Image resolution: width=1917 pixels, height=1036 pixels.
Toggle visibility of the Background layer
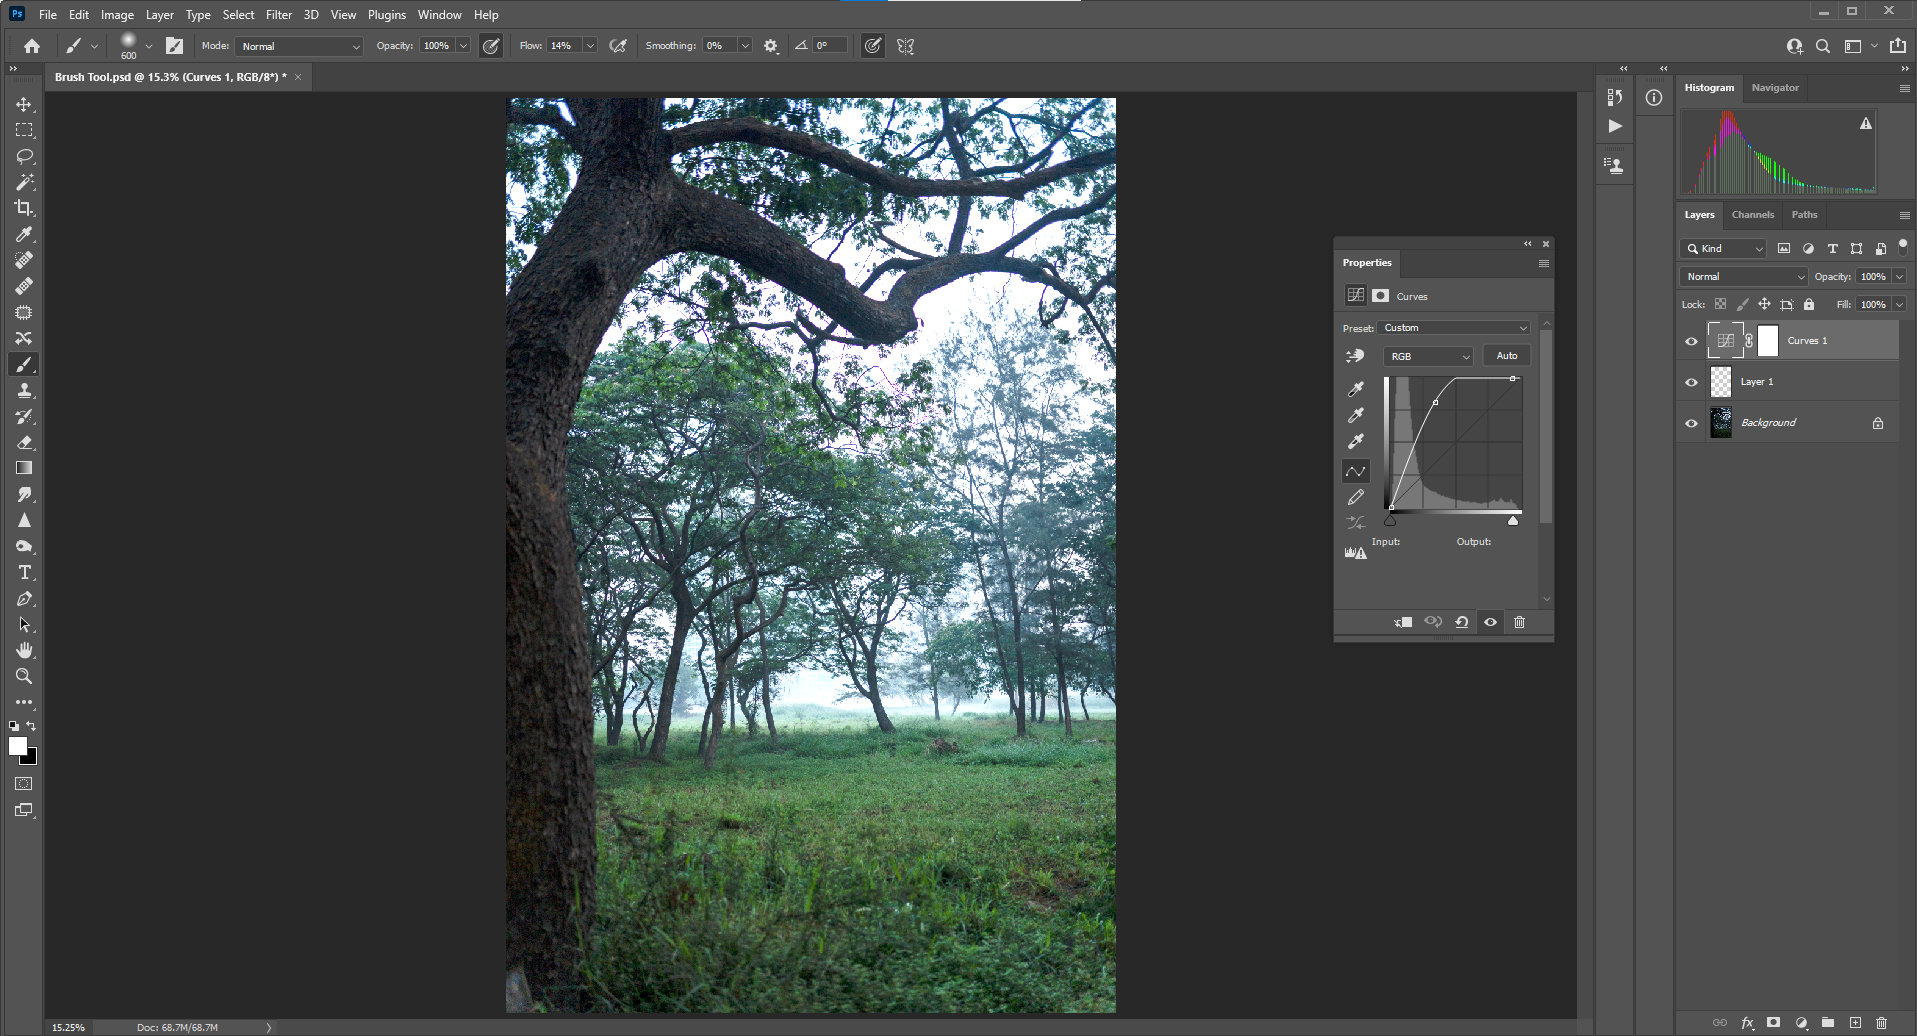(x=1691, y=423)
